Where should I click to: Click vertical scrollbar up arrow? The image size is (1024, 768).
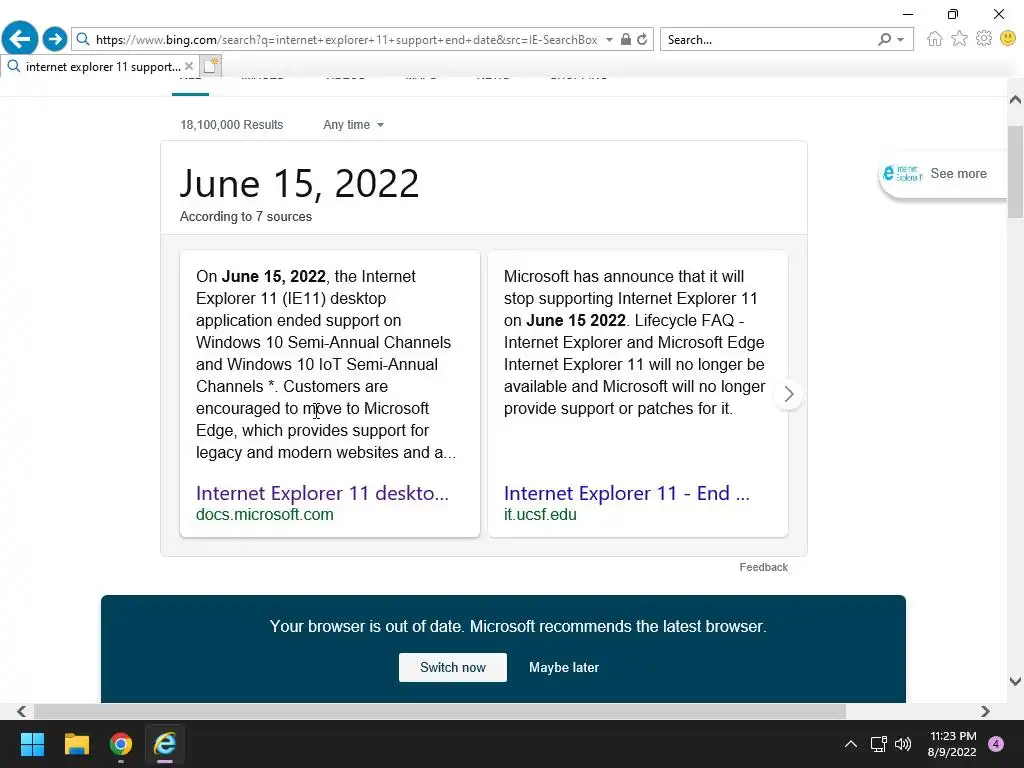pyautogui.click(x=1015, y=100)
